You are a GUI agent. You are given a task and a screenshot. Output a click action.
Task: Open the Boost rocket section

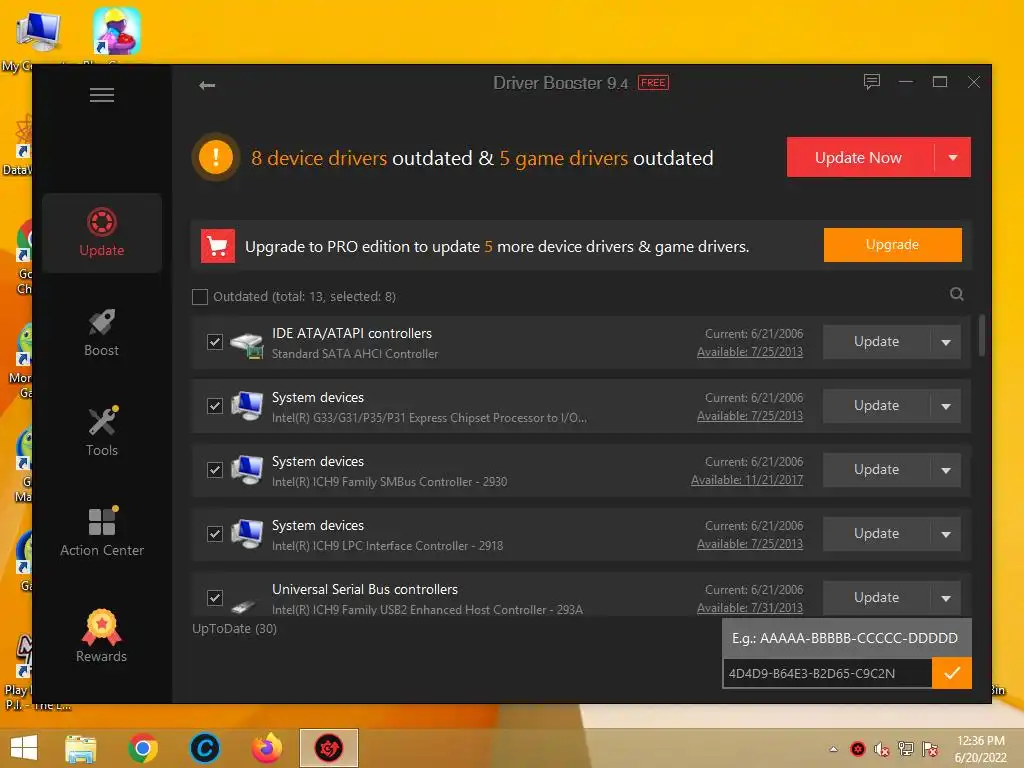point(102,332)
